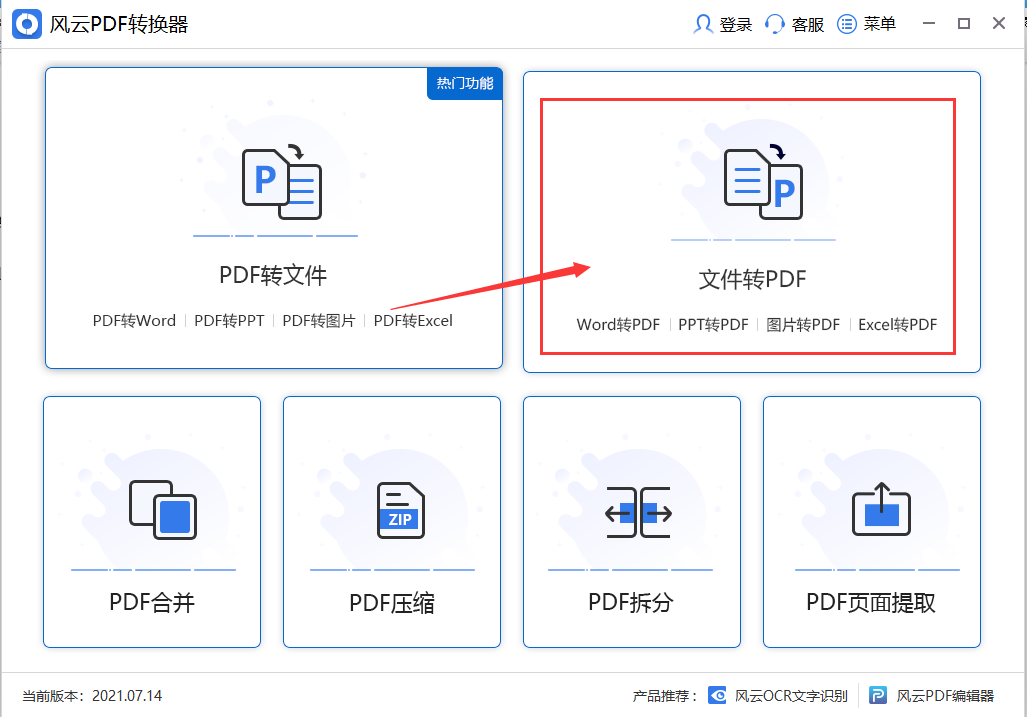The width and height of the screenshot is (1027, 717).
Task: Click the 风云PDF编辑器 icon
Action: [878, 695]
